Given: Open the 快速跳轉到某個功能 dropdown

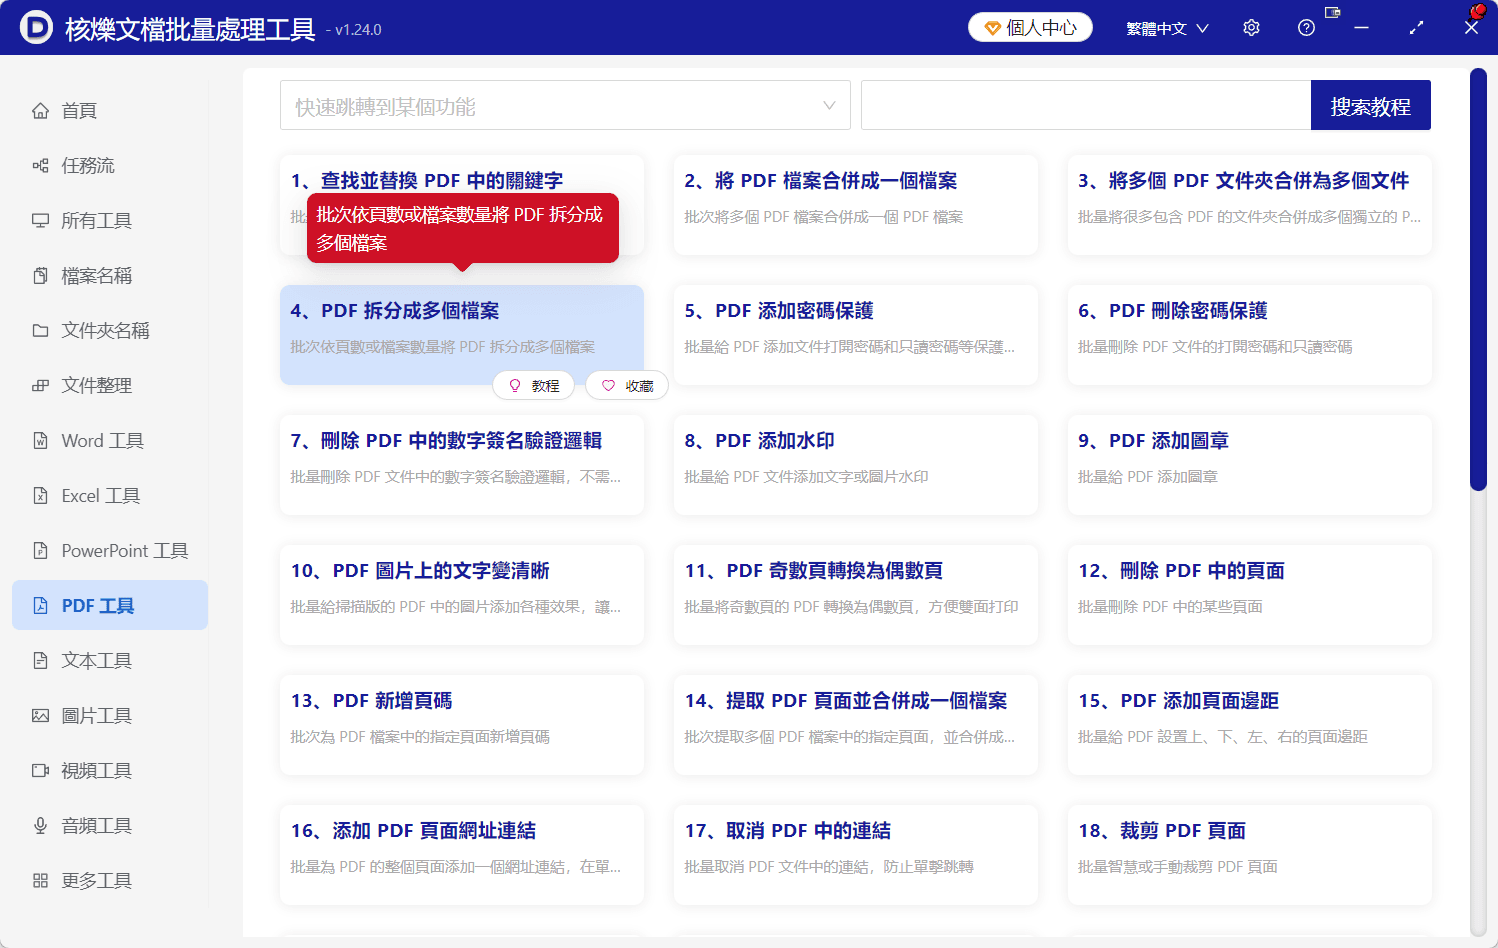Looking at the screenshot, I should point(565,105).
